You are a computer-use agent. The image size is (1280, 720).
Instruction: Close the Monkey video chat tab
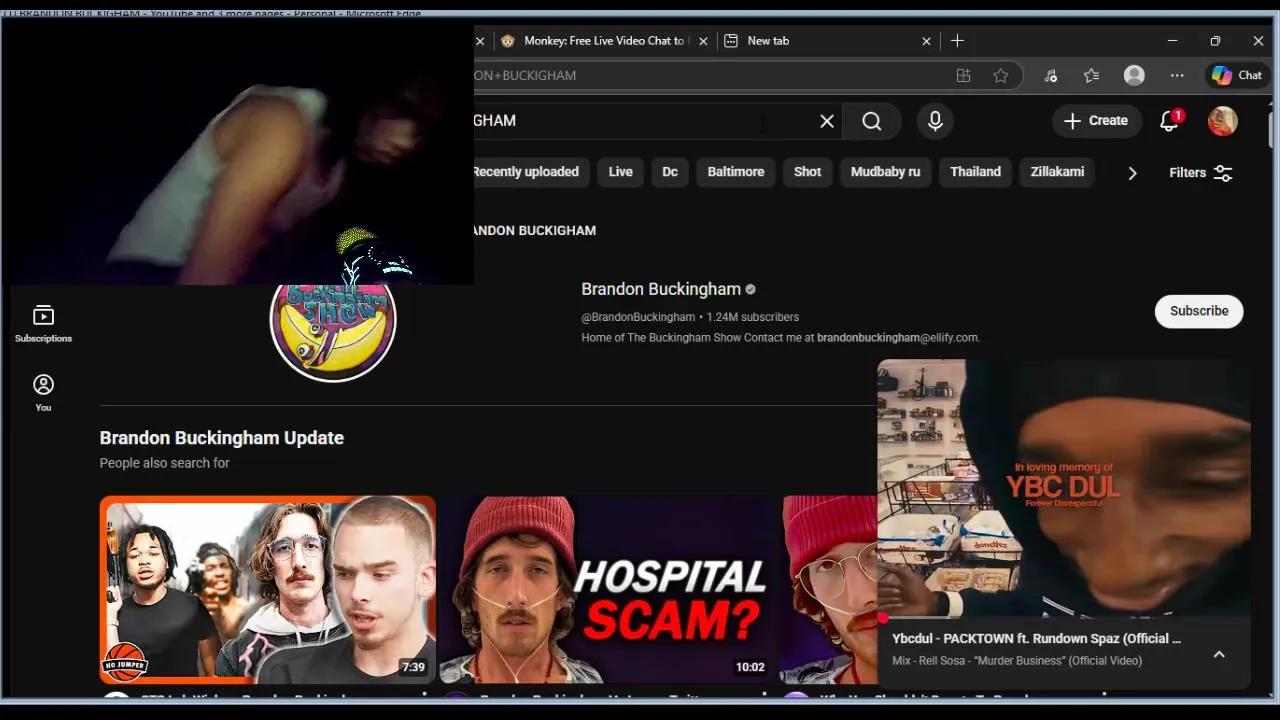tap(703, 41)
